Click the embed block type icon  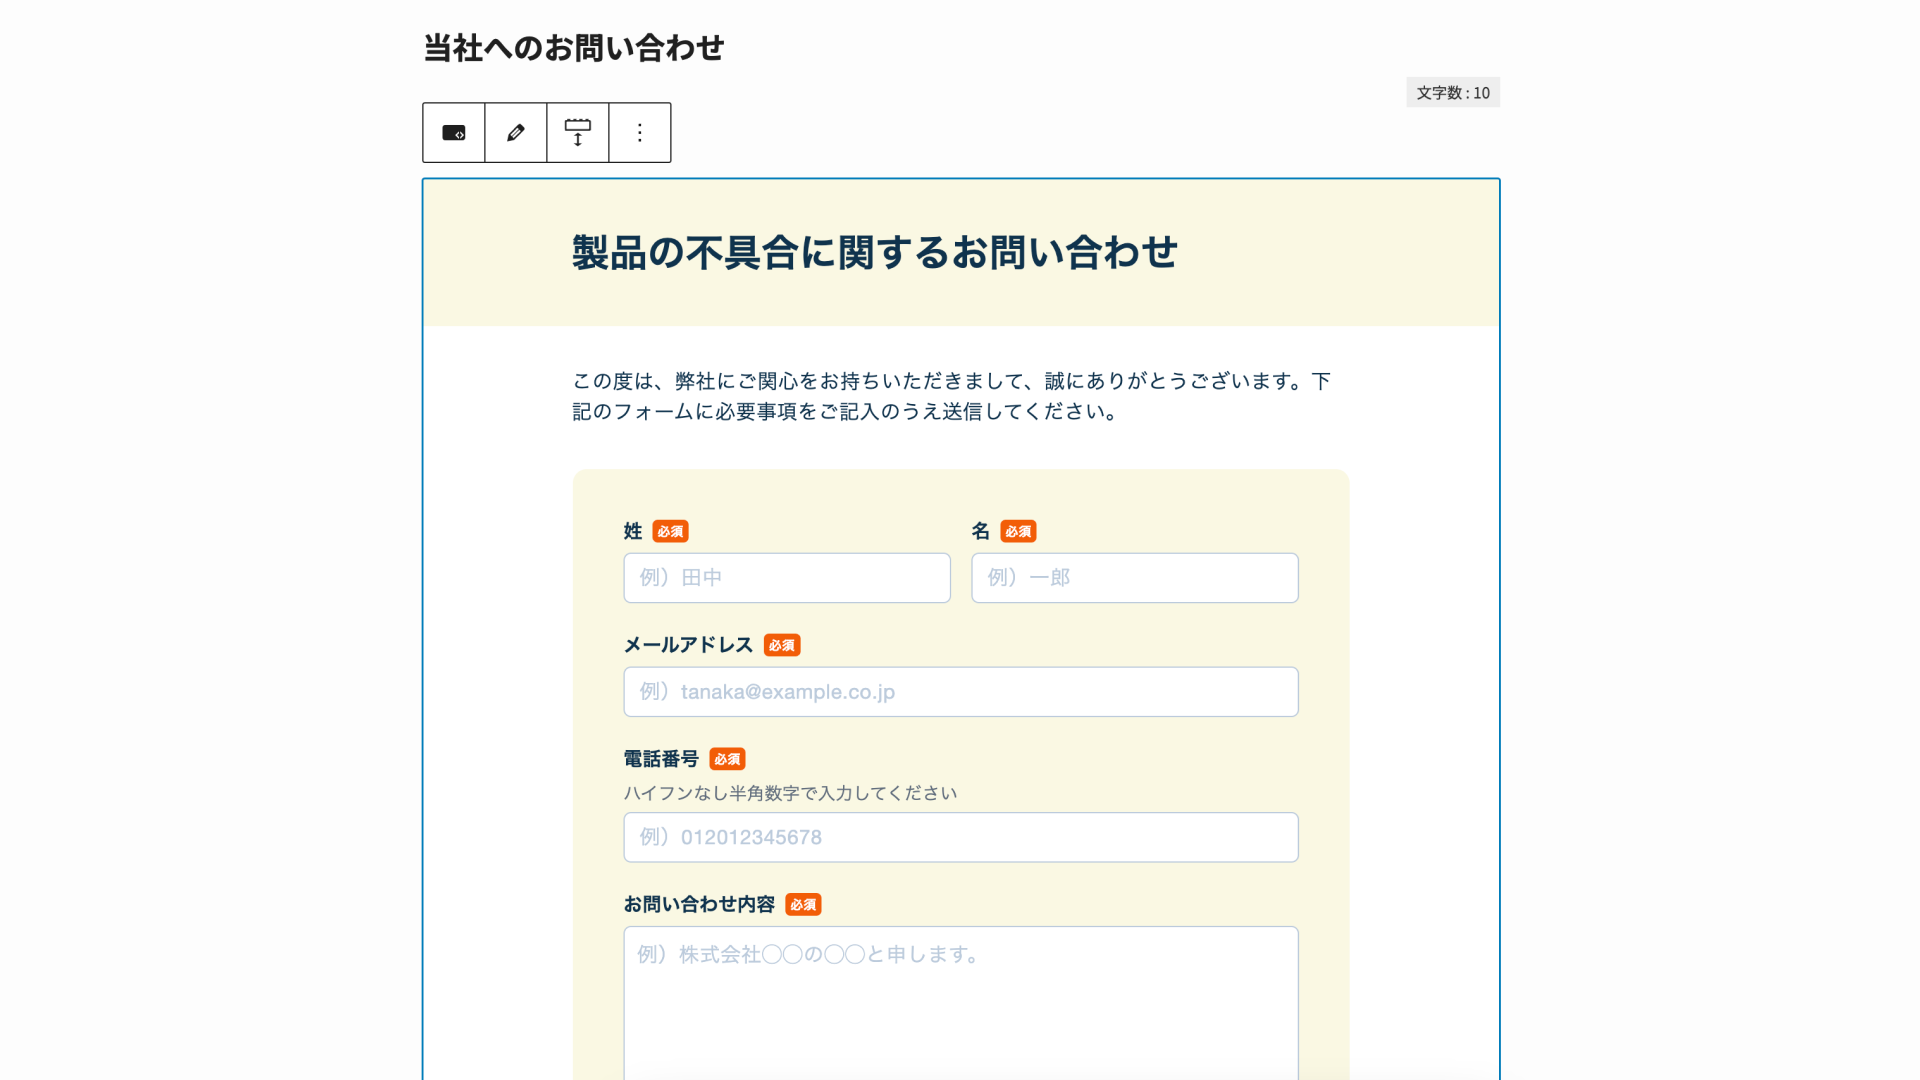[454, 133]
